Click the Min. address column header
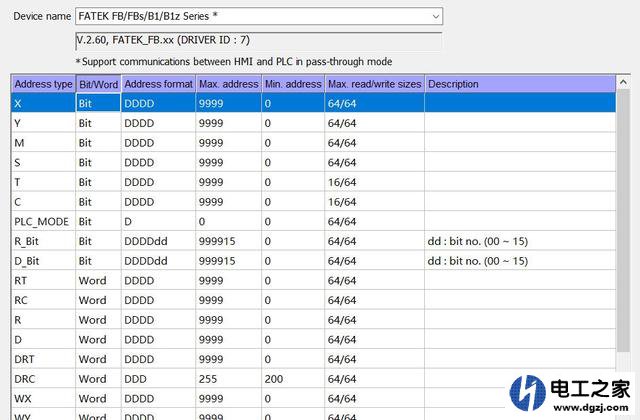The height and width of the screenshot is (420, 640). pos(293,84)
